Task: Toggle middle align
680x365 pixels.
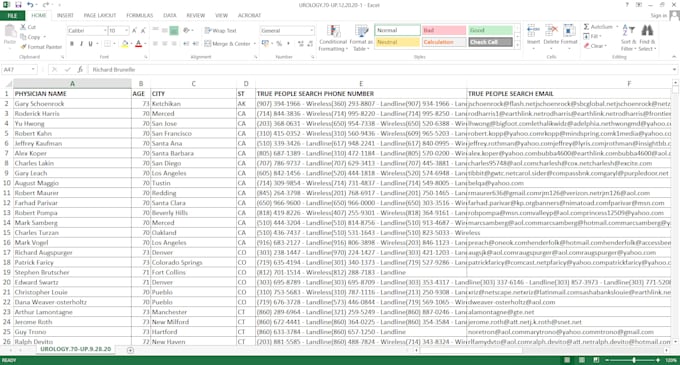Action: (x=165, y=31)
